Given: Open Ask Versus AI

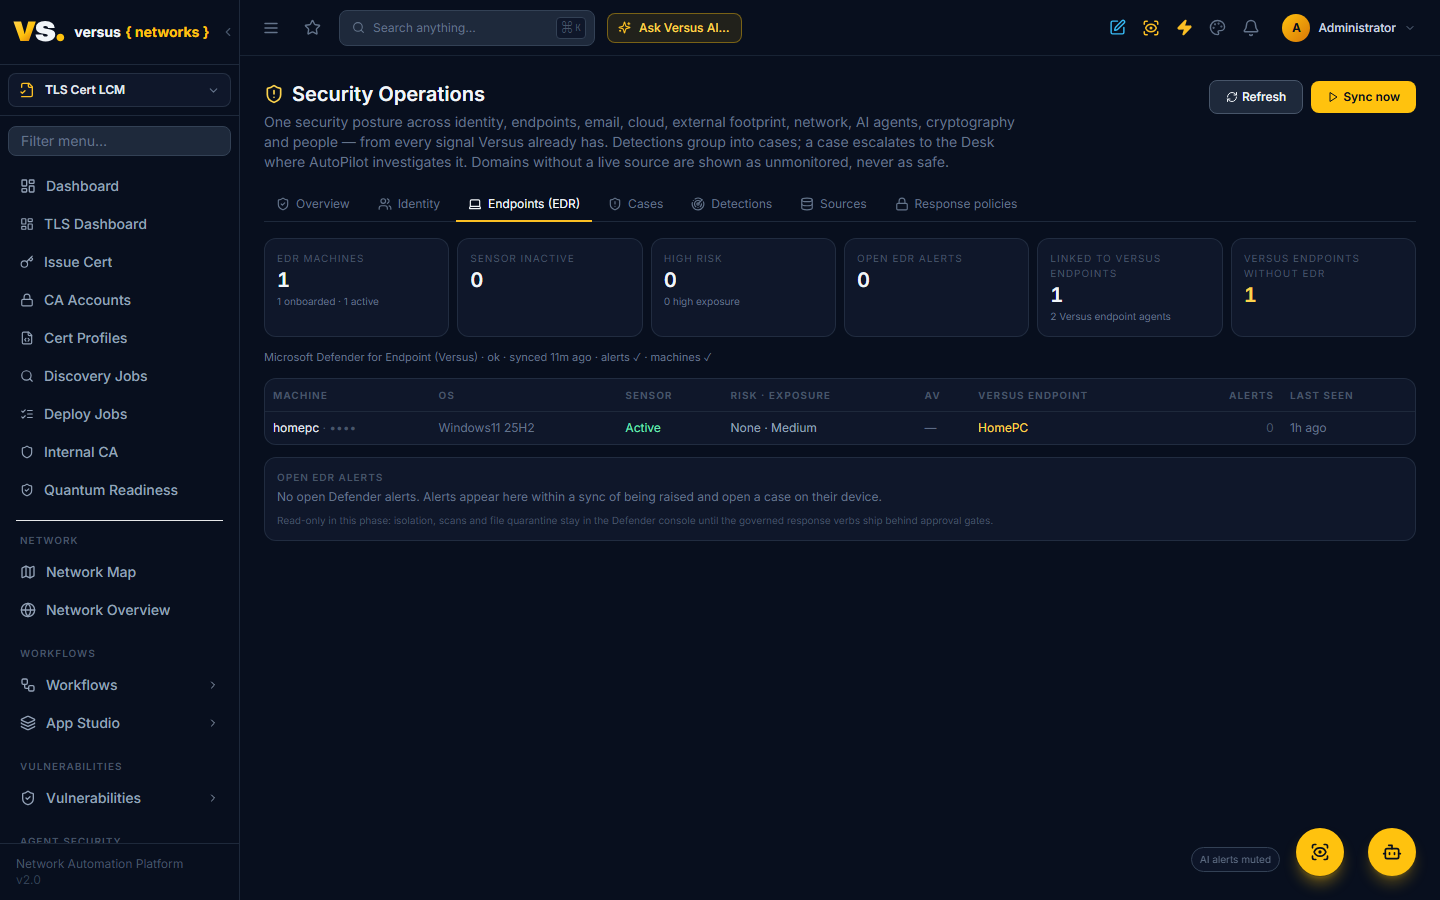Looking at the screenshot, I should [674, 28].
